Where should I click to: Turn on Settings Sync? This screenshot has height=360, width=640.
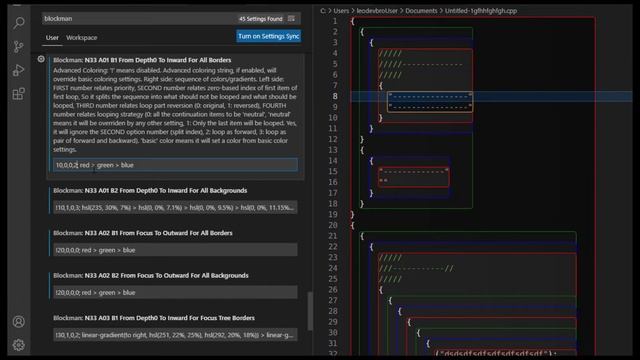pyautogui.click(x=269, y=36)
